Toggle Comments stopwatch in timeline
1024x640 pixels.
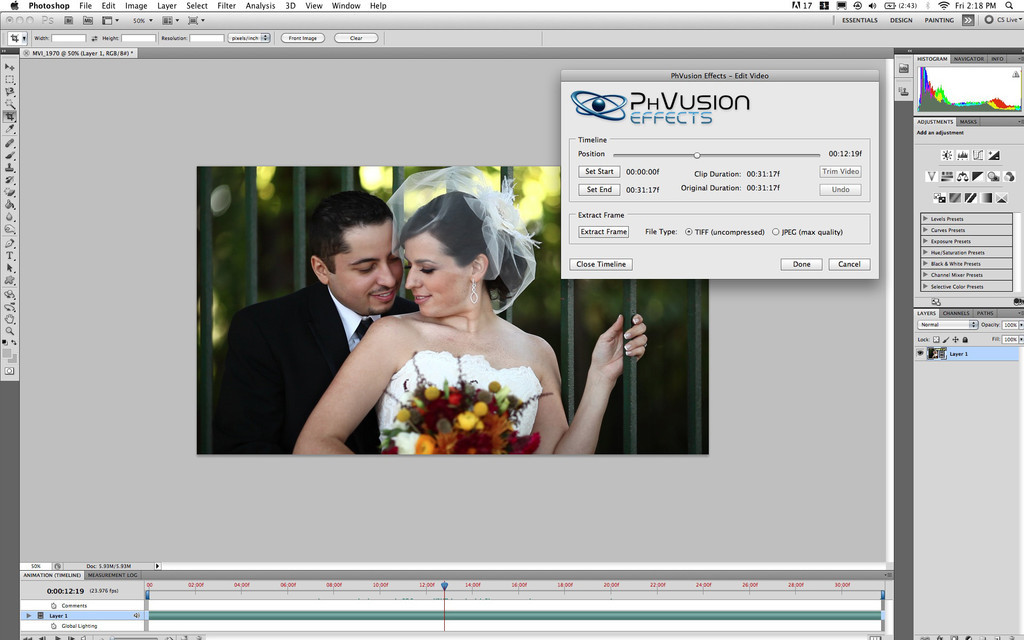[x=54, y=605]
